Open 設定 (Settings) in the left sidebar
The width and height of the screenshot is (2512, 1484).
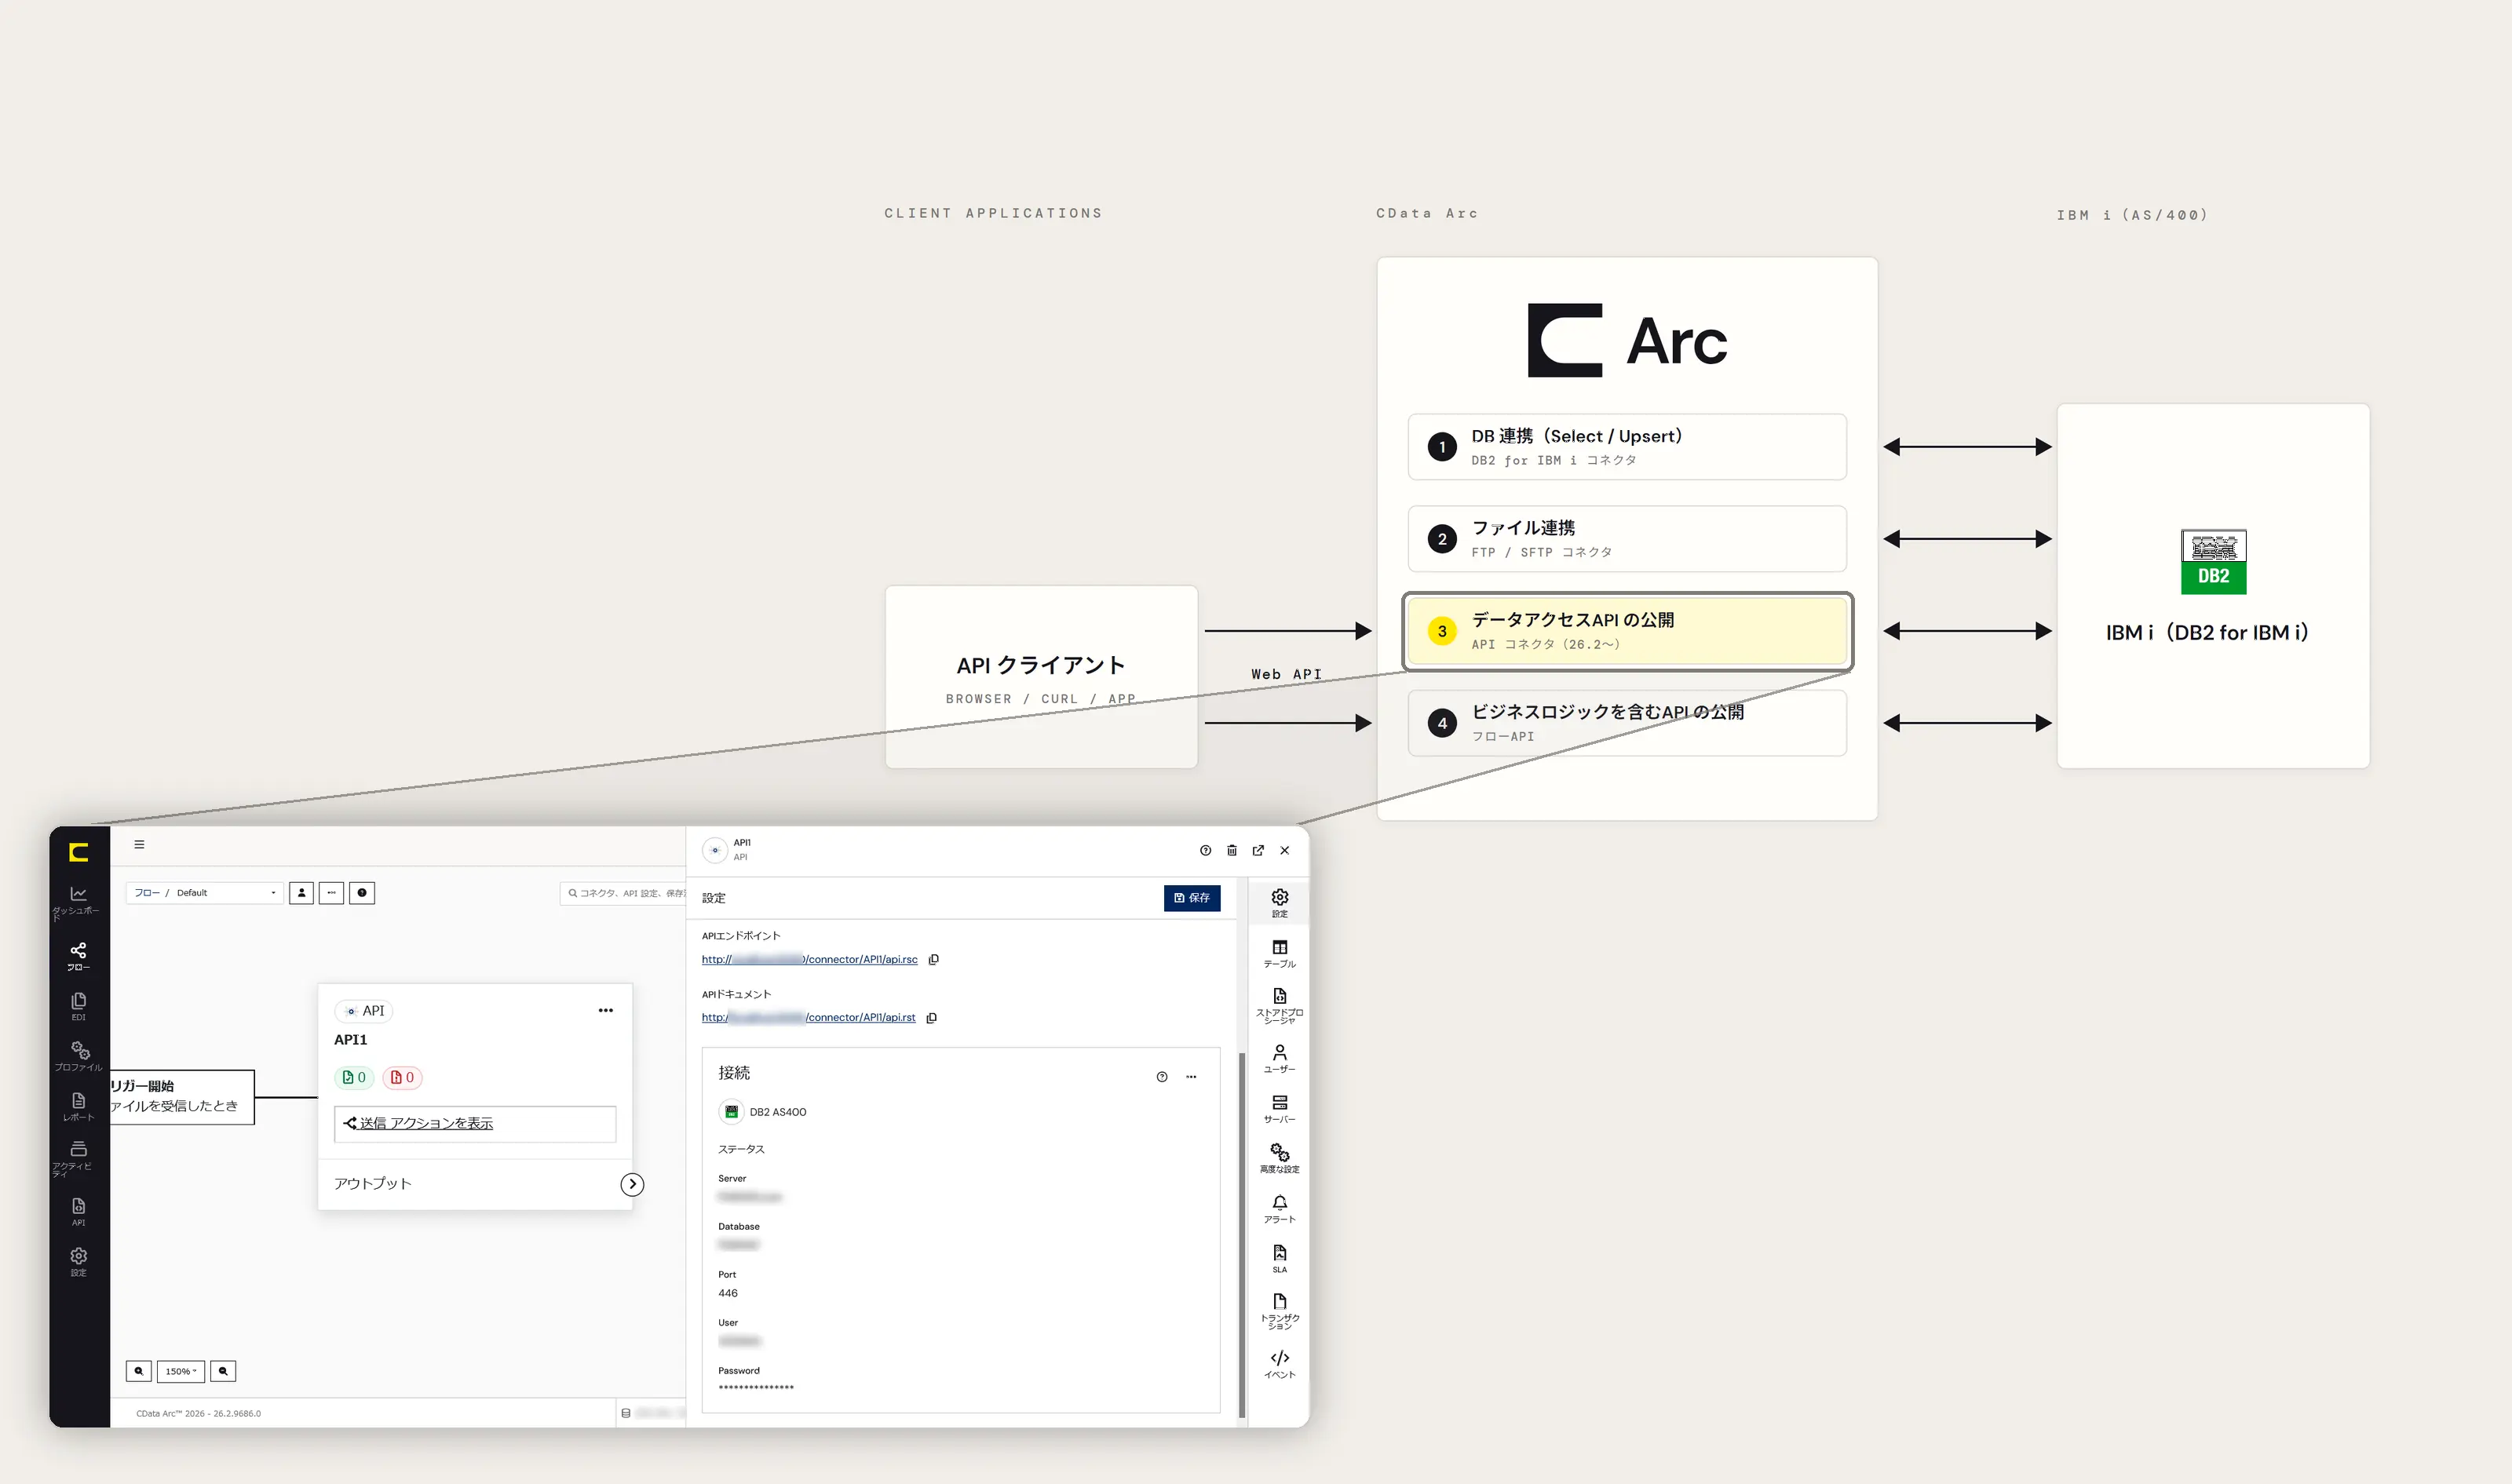click(78, 1261)
